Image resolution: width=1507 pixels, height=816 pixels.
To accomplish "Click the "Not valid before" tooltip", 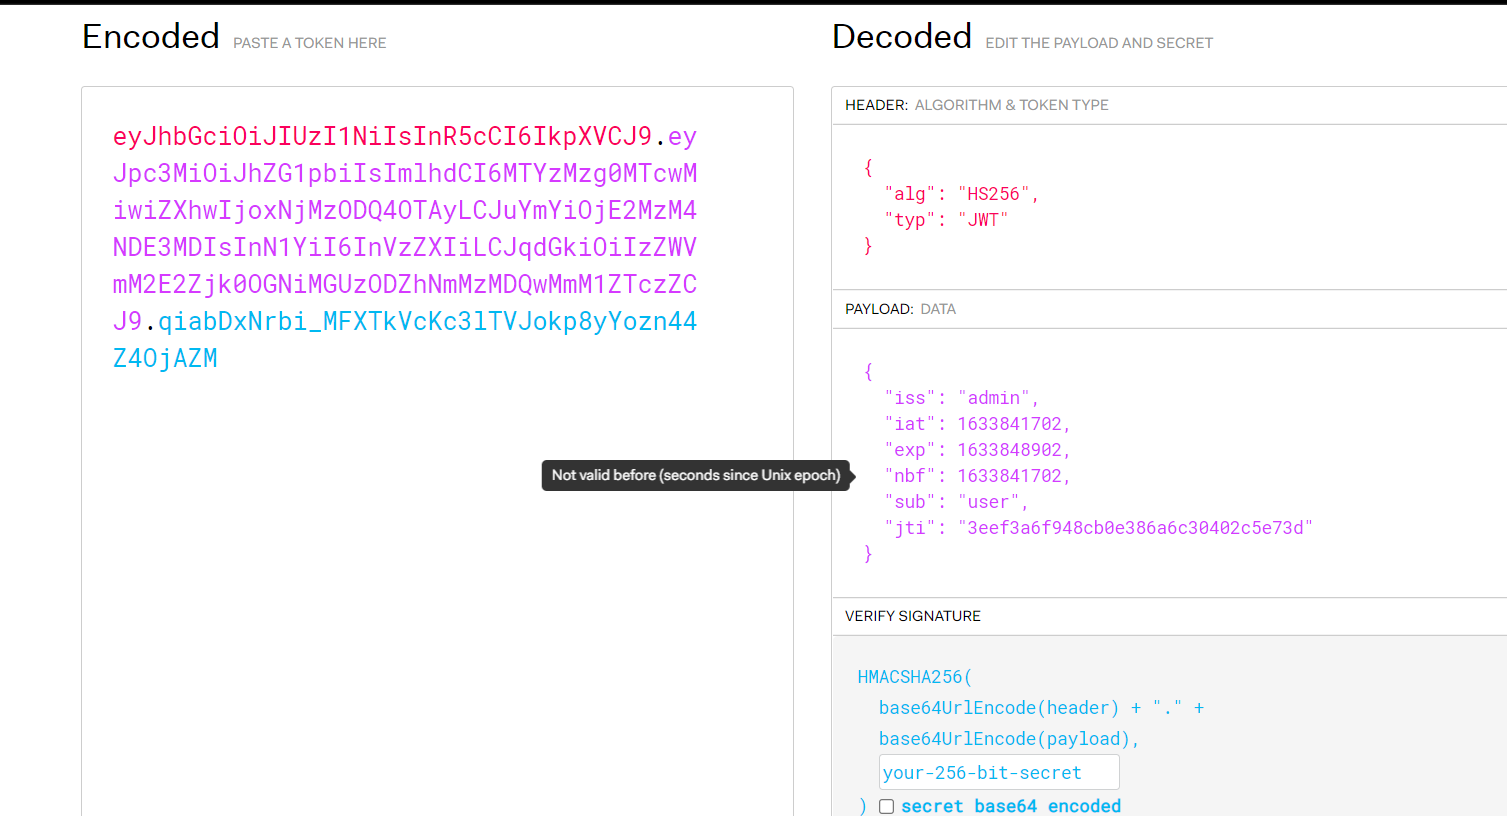I will pyautogui.click(x=696, y=475).
